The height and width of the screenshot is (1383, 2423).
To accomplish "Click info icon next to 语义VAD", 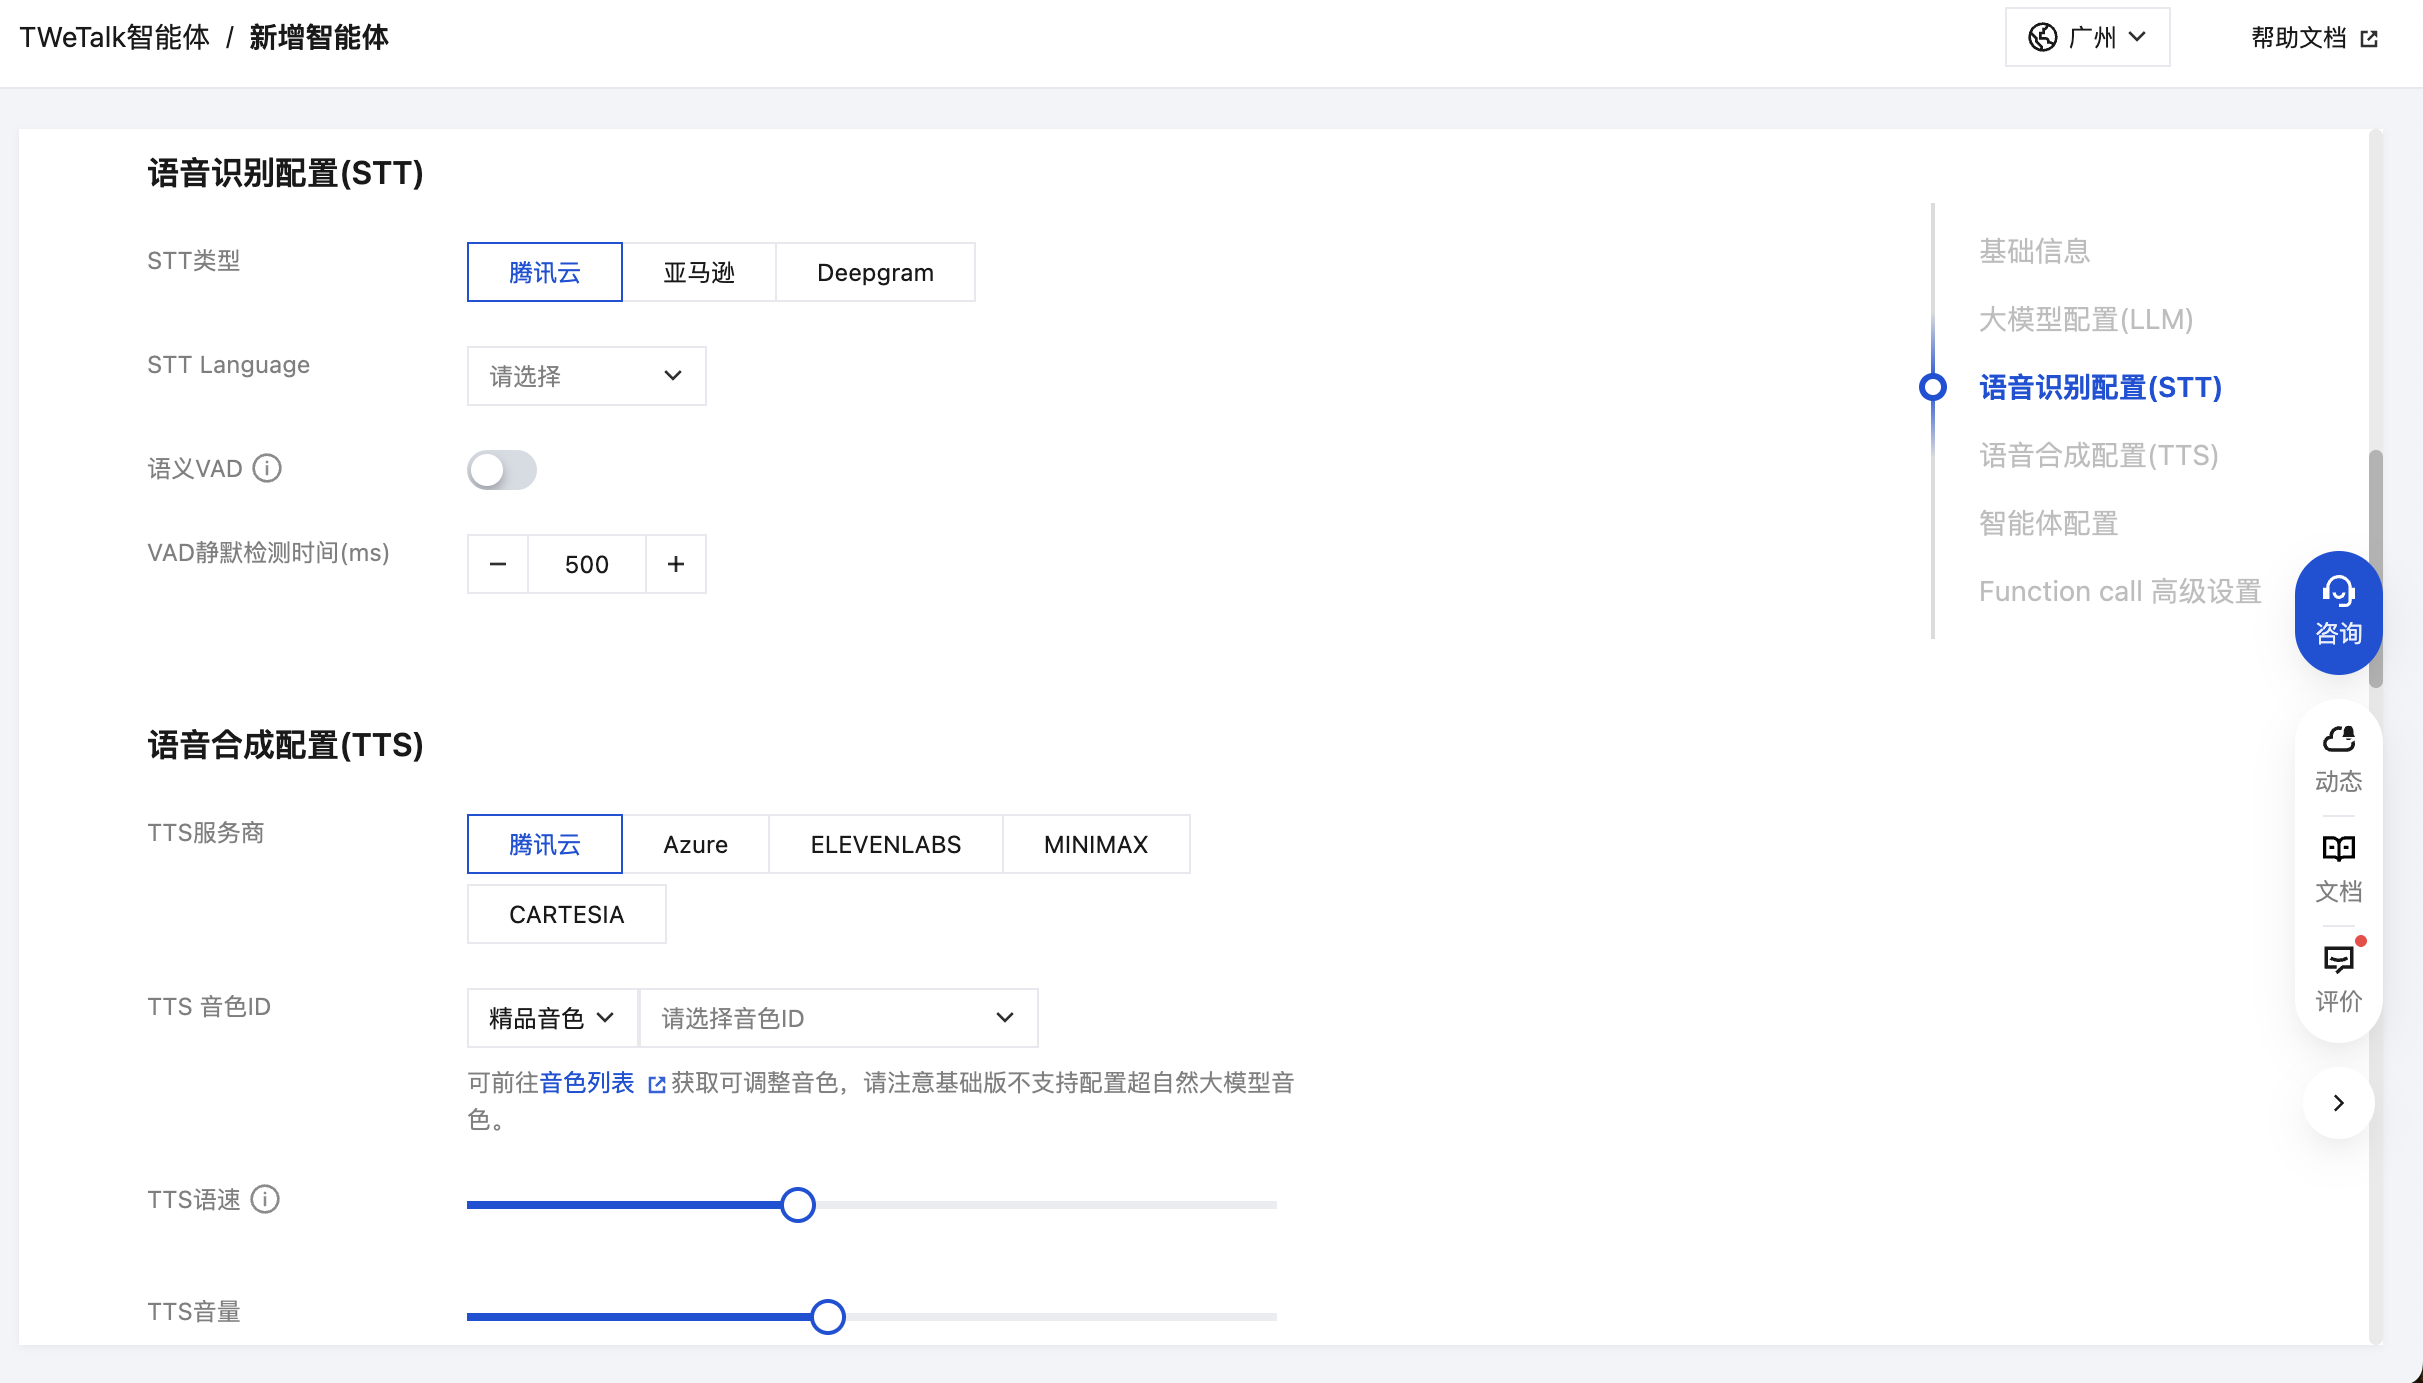I will (x=267, y=468).
